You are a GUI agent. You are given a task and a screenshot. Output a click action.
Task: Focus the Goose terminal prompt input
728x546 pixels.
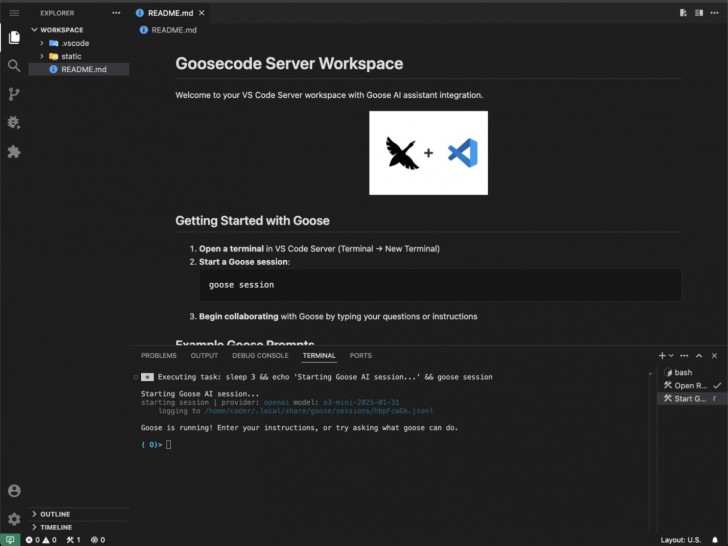169,445
